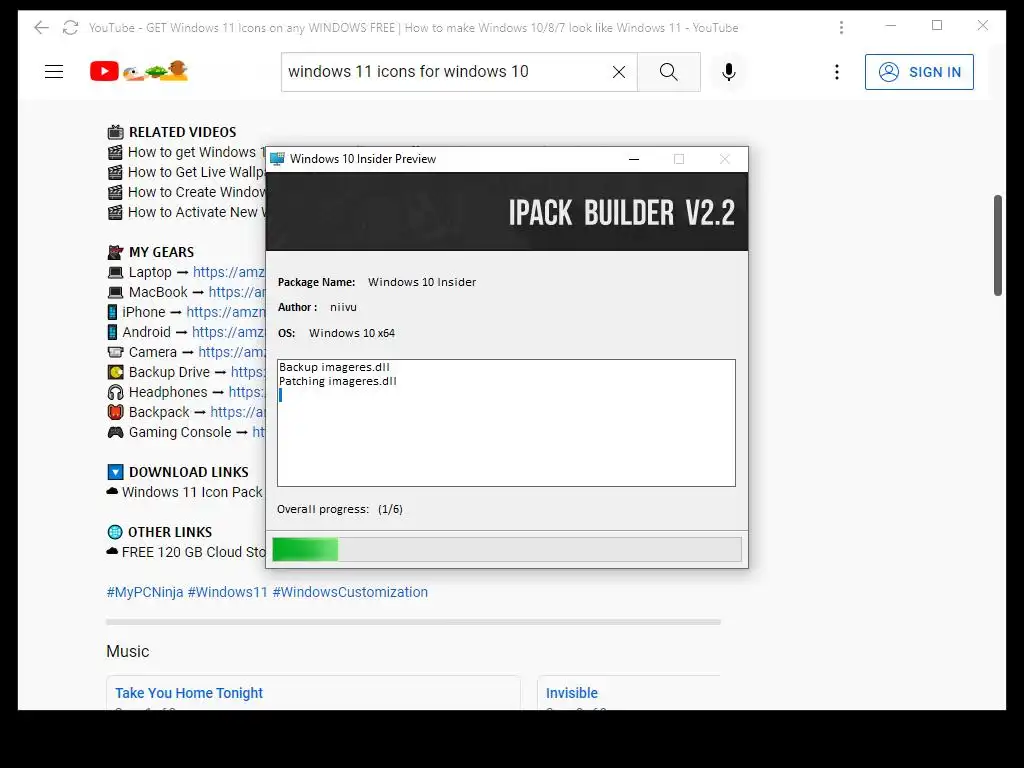Open the Backpack gear link
Screen dimensions: 1024x768
(x=238, y=412)
